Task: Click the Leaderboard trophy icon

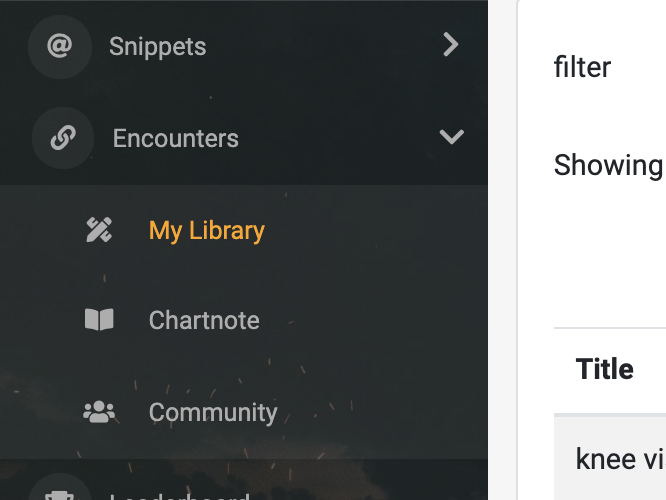Action: [59, 496]
